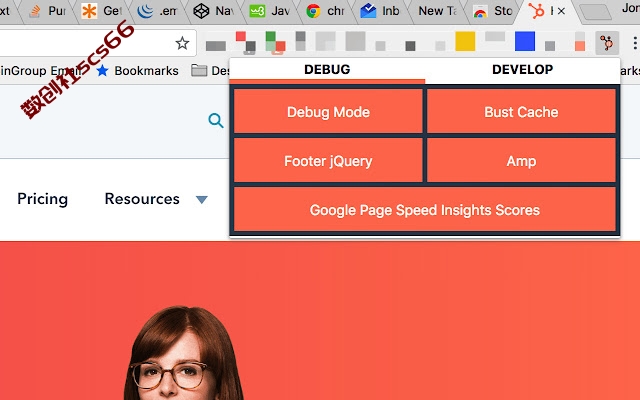Click the woman with glasses hero image

[183, 353]
